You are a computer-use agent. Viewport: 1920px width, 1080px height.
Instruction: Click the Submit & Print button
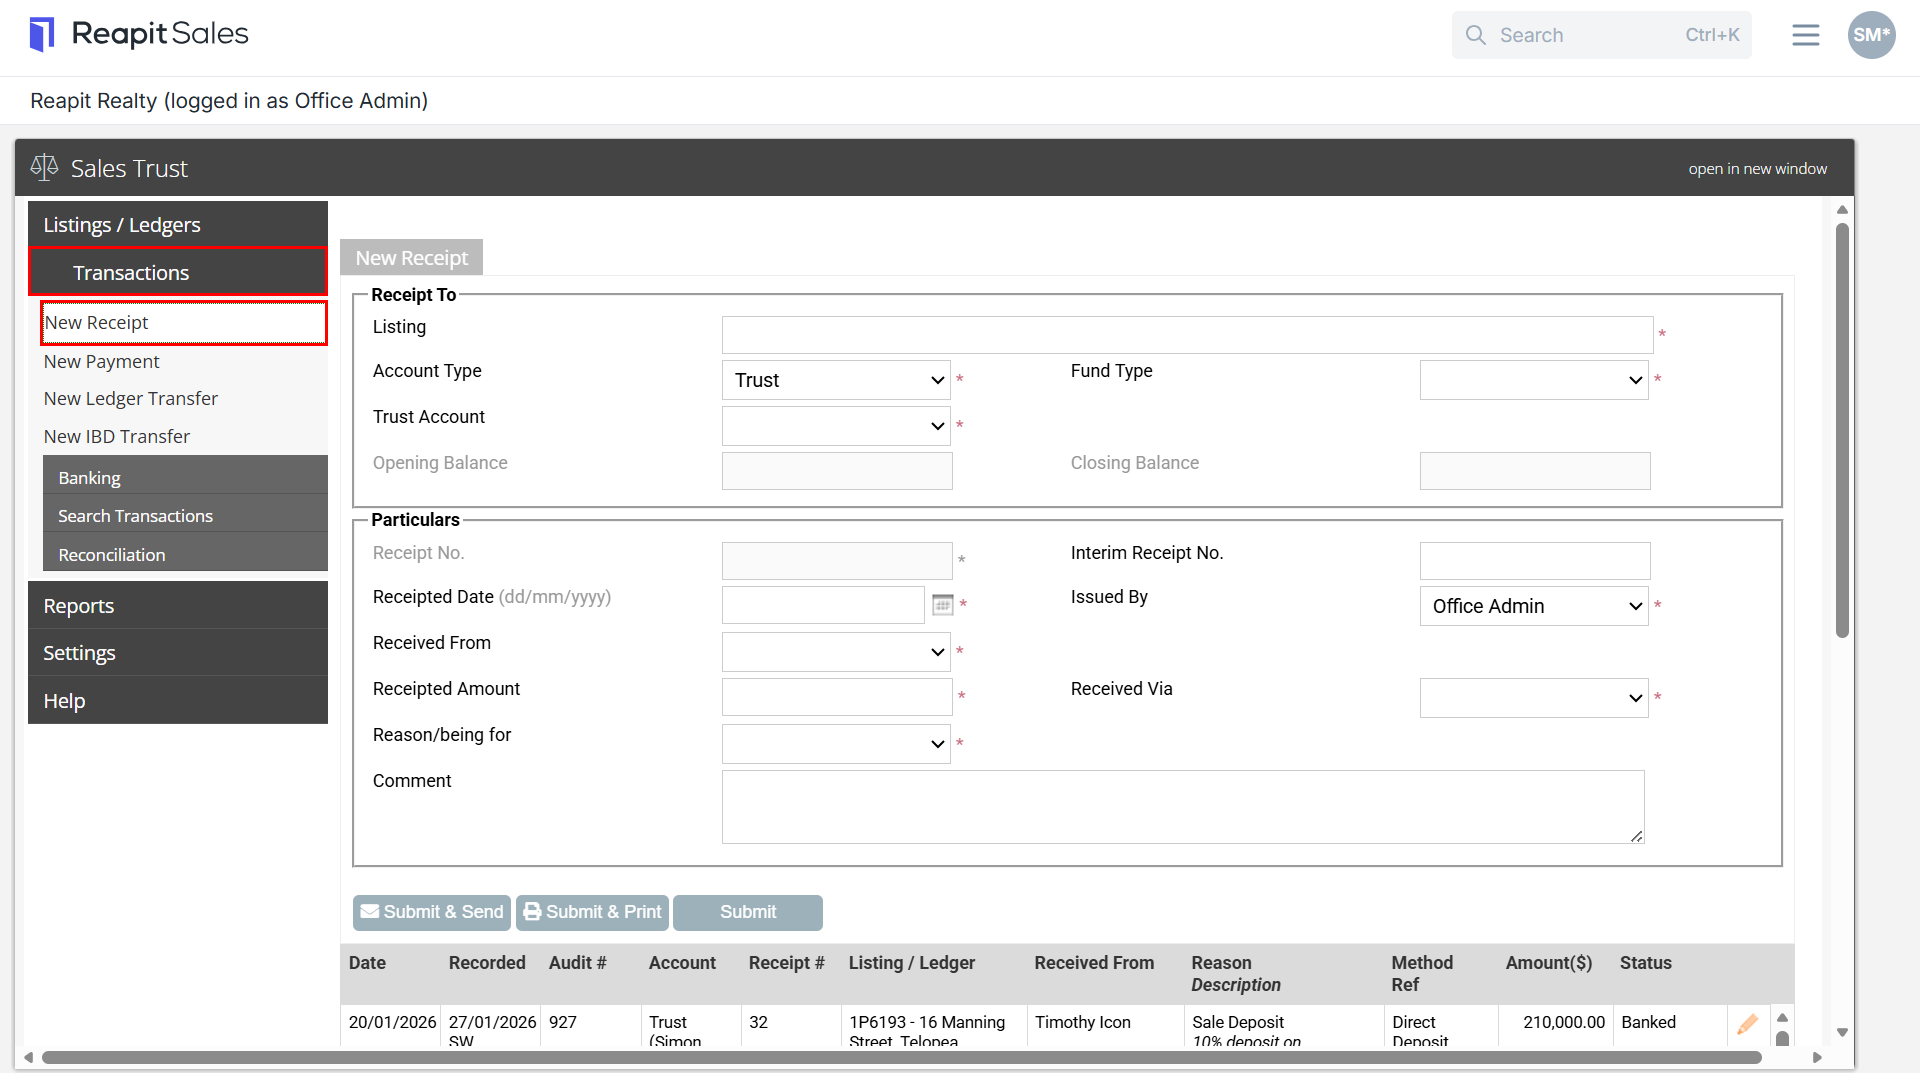(x=592, y=912)
